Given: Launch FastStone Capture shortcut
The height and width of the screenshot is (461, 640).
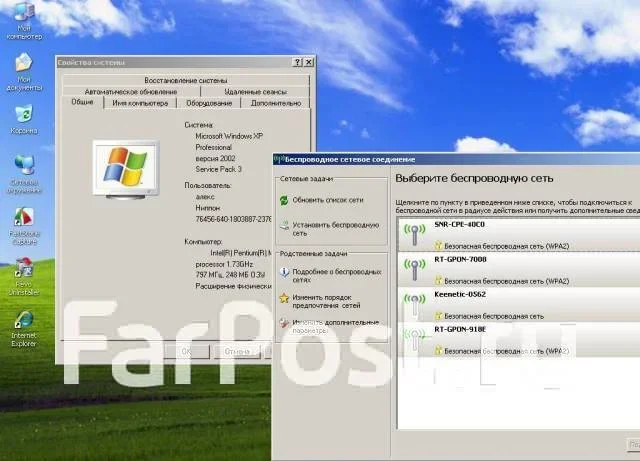Looking at the screenshot, I should (24, 226).
